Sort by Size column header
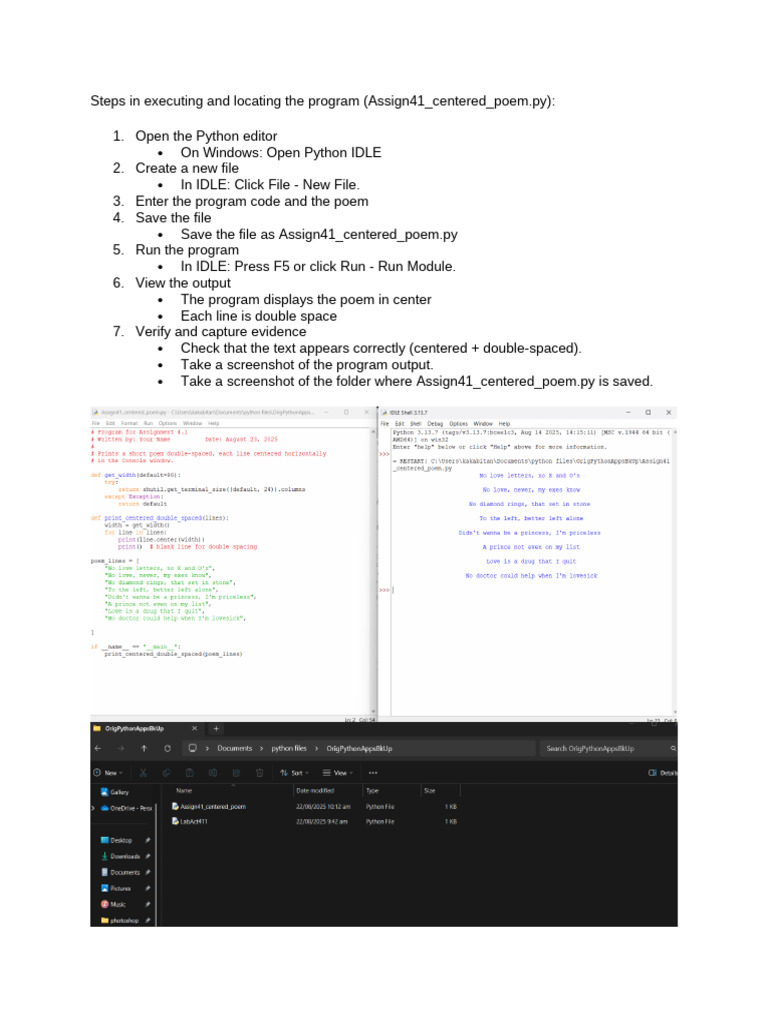 [x=430, y=790]
